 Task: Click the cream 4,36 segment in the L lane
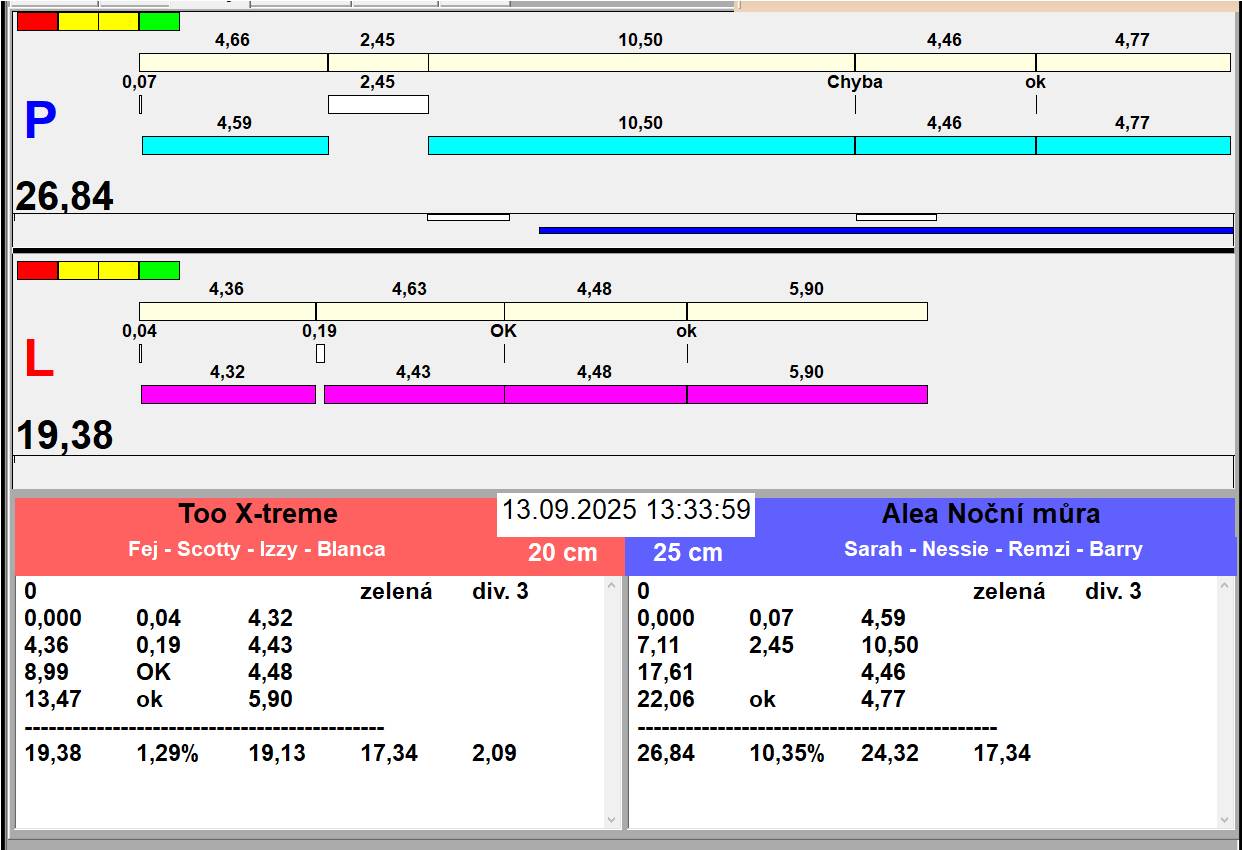click(227, 311)
